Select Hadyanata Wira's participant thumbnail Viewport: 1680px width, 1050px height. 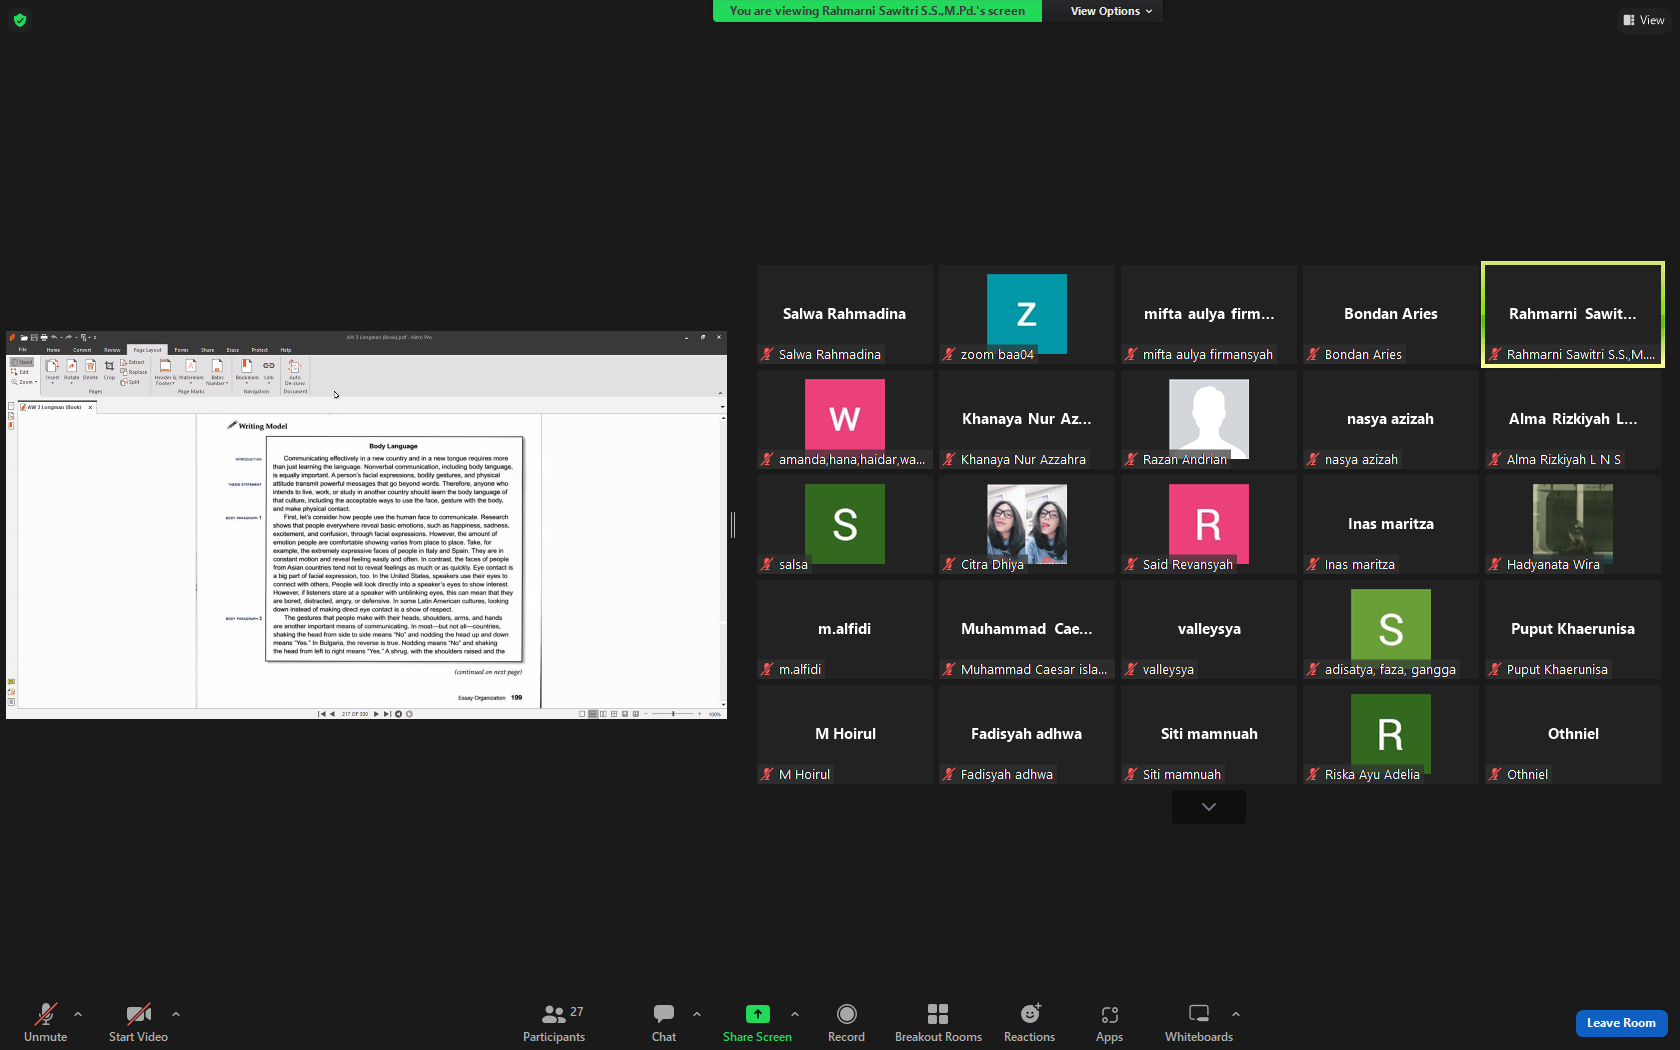point(1573,524)
